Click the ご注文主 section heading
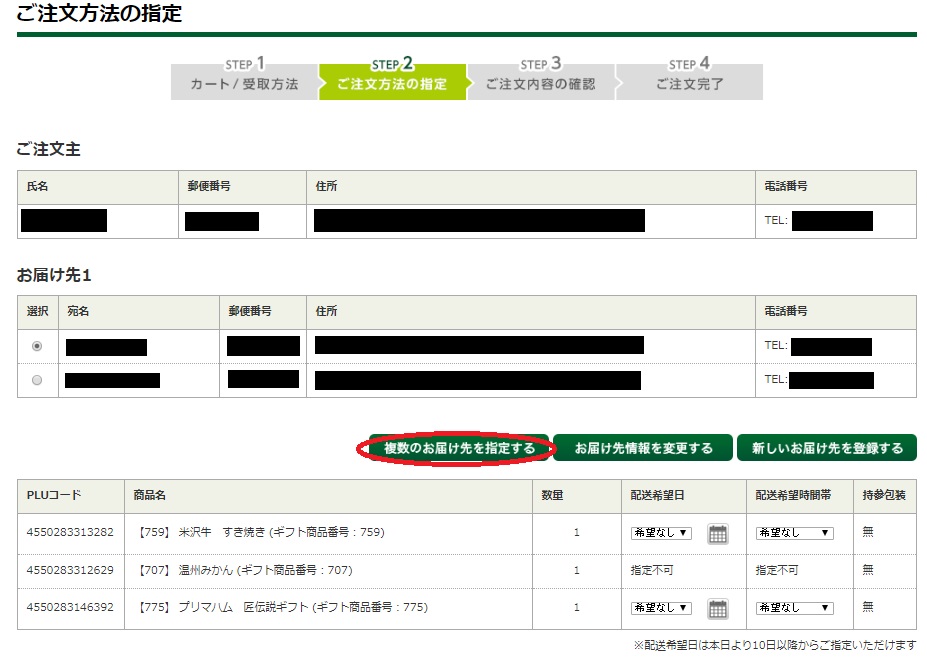Viewport: 927px width, 659px height. (x=48, y=149)
